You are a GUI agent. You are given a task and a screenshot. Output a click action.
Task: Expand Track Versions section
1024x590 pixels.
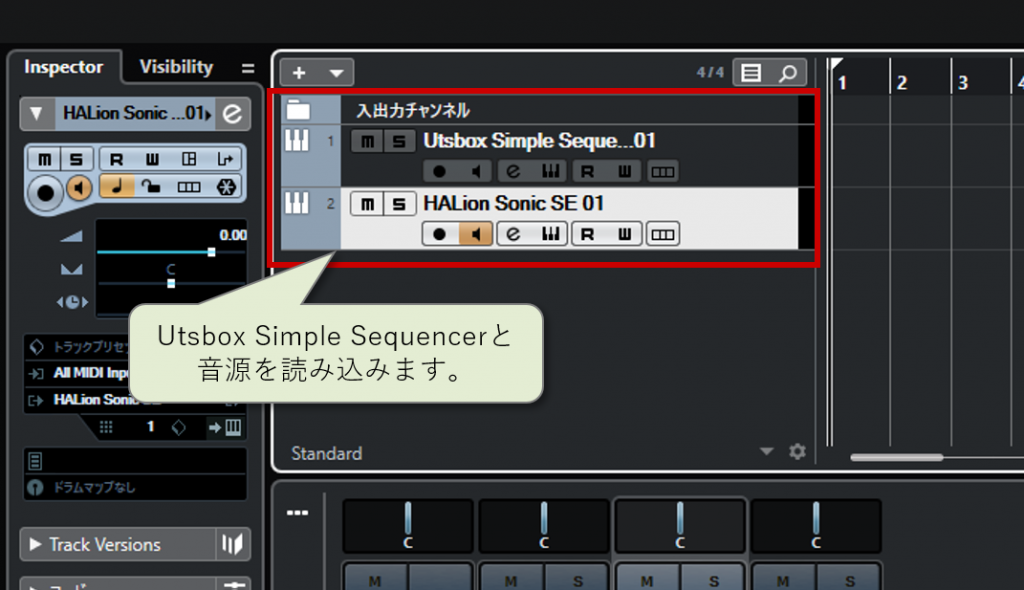point(36,544)
